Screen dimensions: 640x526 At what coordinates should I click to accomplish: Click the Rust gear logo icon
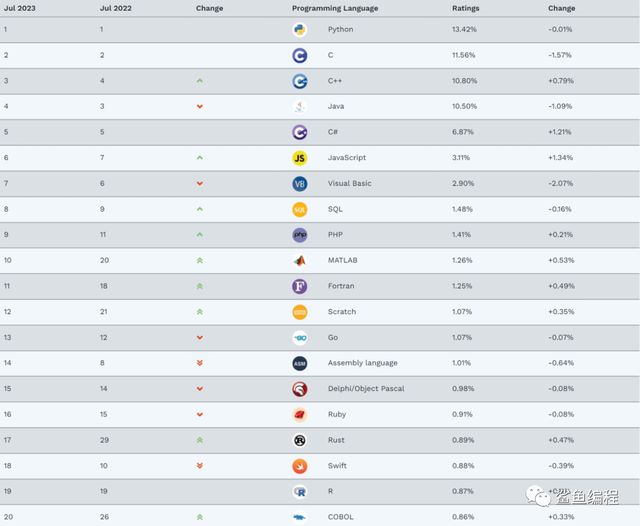tap(300, 440)
